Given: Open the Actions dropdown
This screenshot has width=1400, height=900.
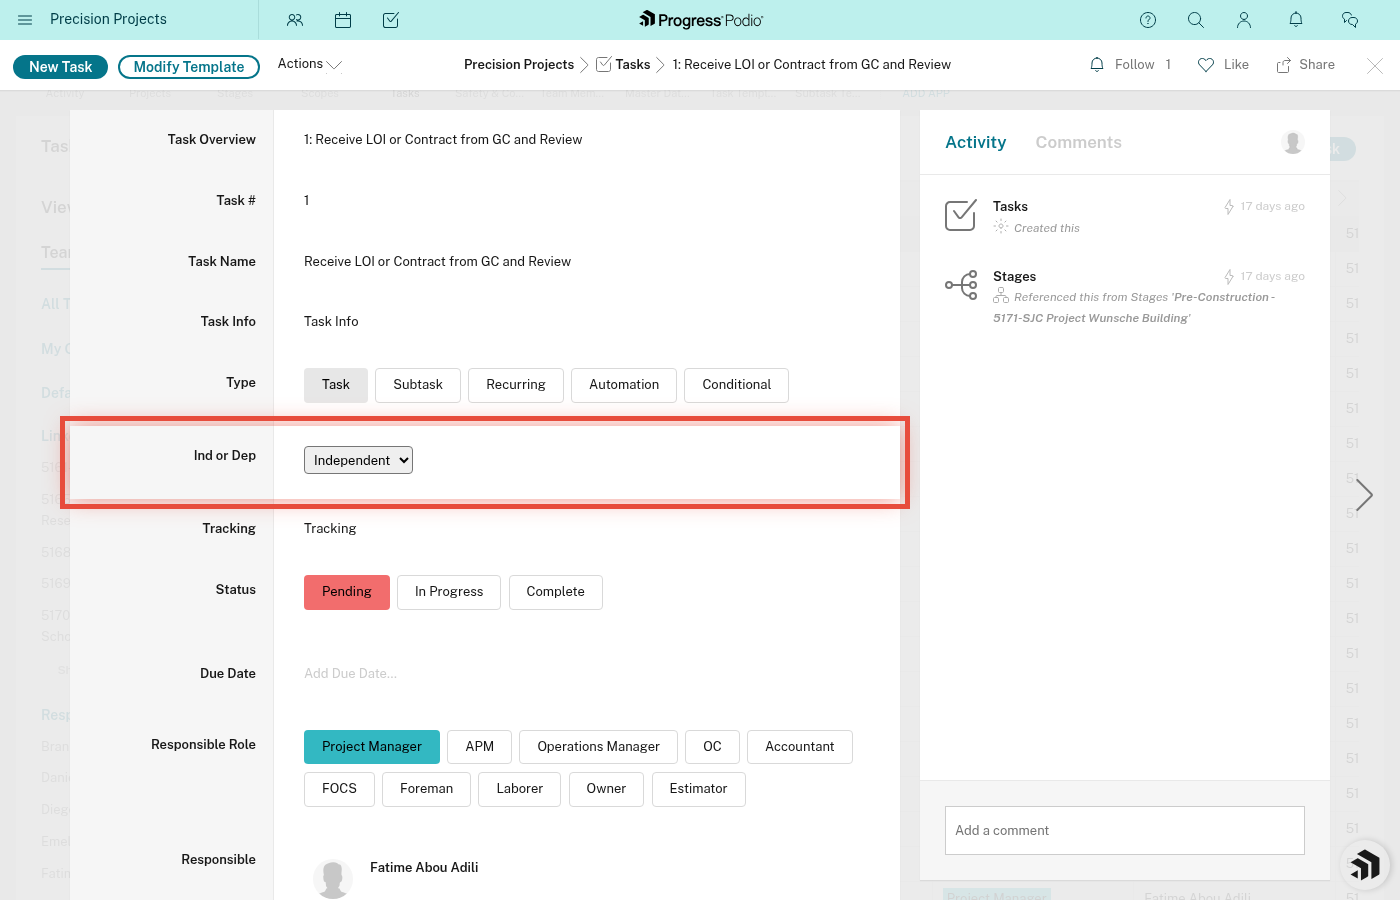Looking at the screenshot, I should (x=309, y=64).
